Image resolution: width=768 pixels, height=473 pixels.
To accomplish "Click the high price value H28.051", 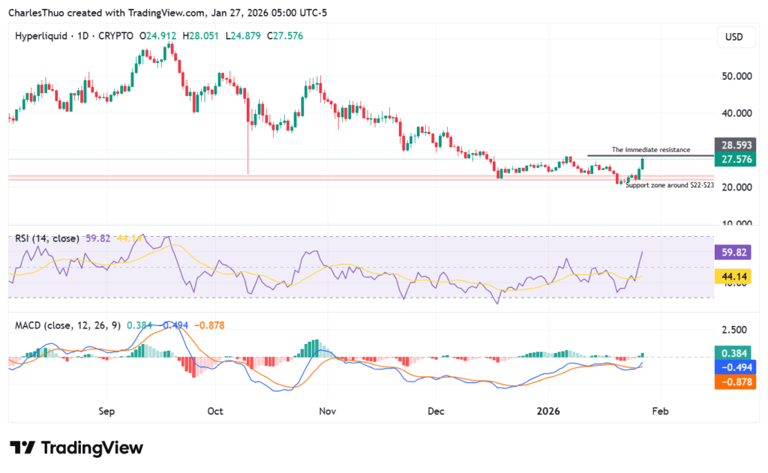I will (x=200, y=36).
